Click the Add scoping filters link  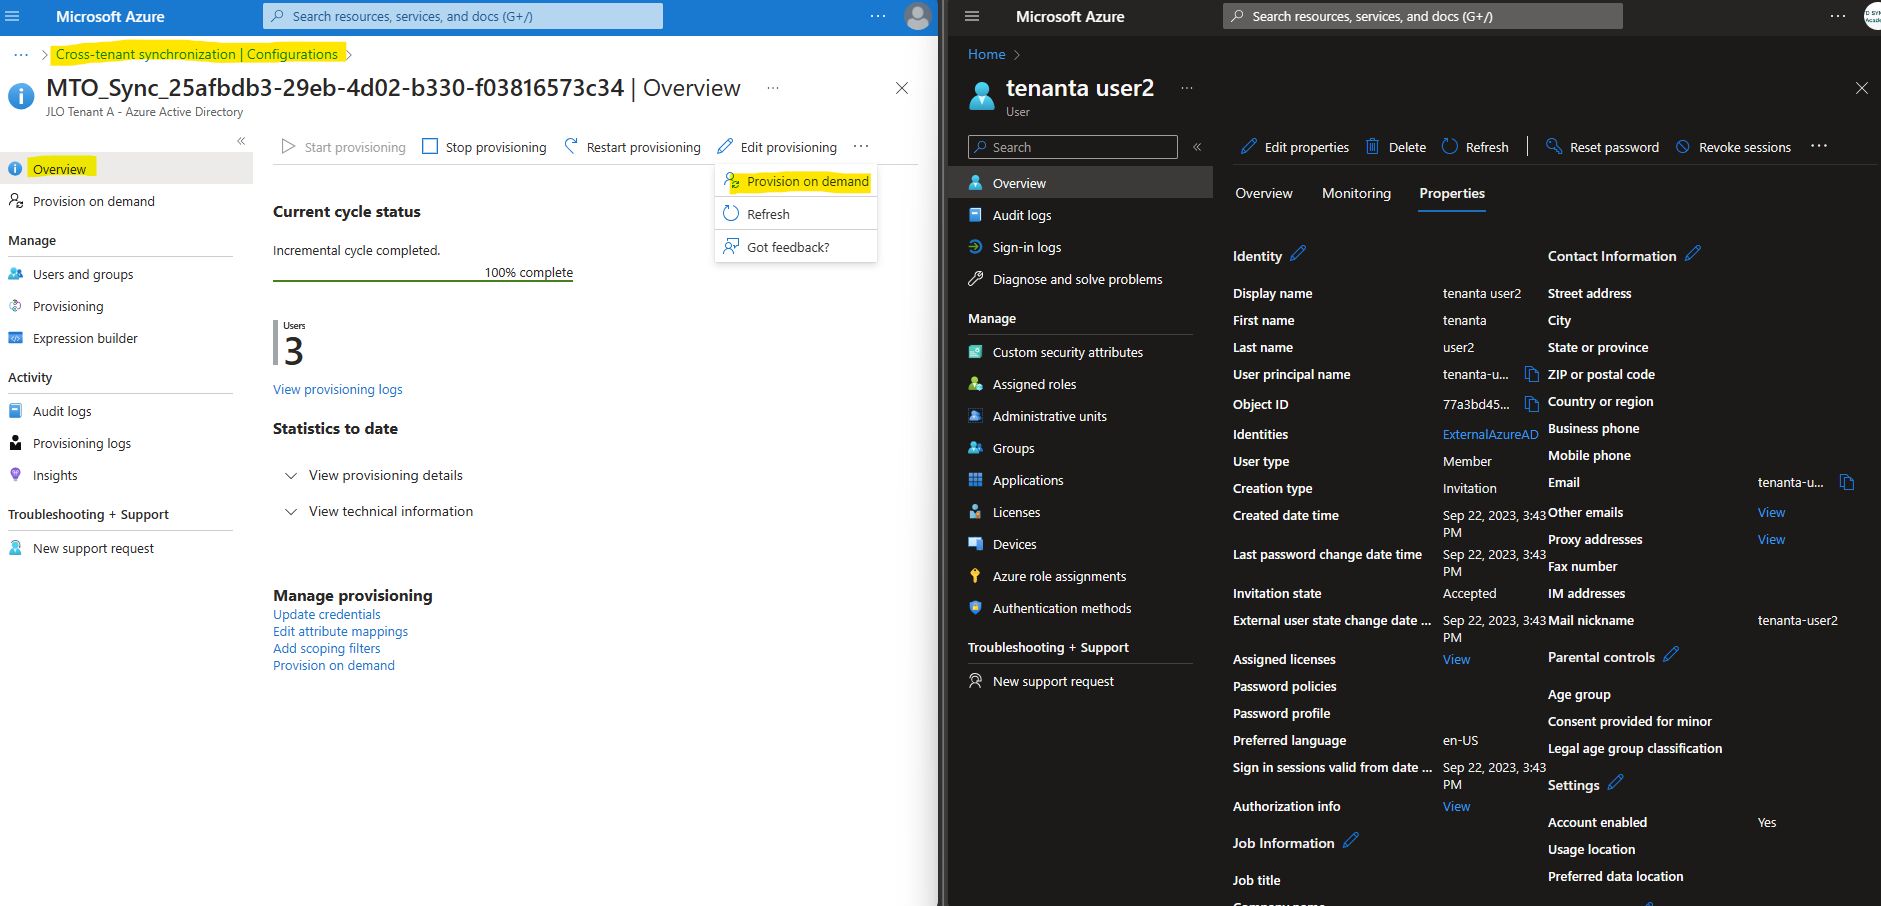(x=327, y=649)
